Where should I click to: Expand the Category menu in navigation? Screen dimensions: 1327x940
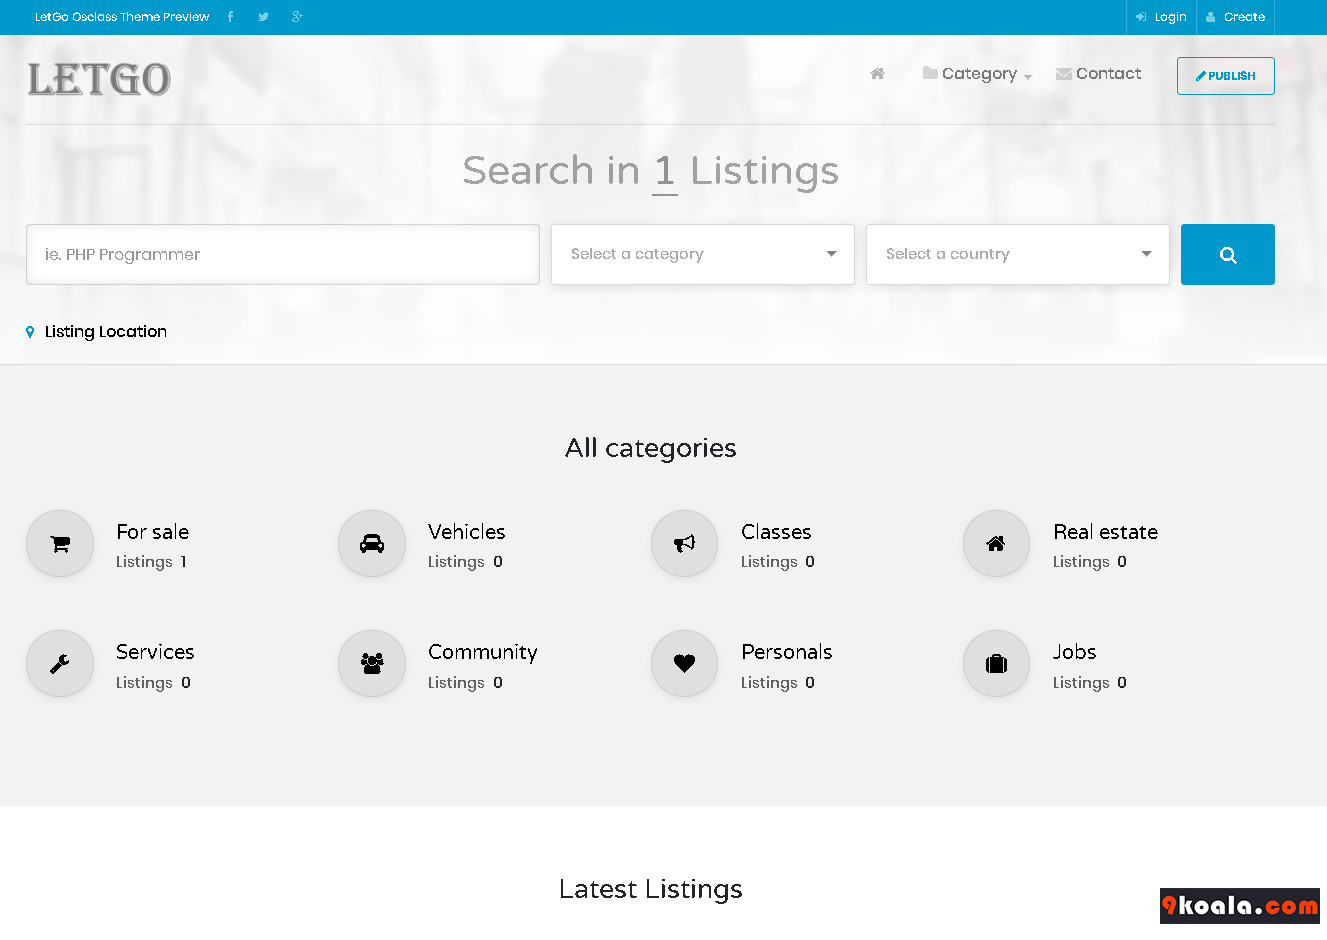pyautogui.click(x=977, y=74)
